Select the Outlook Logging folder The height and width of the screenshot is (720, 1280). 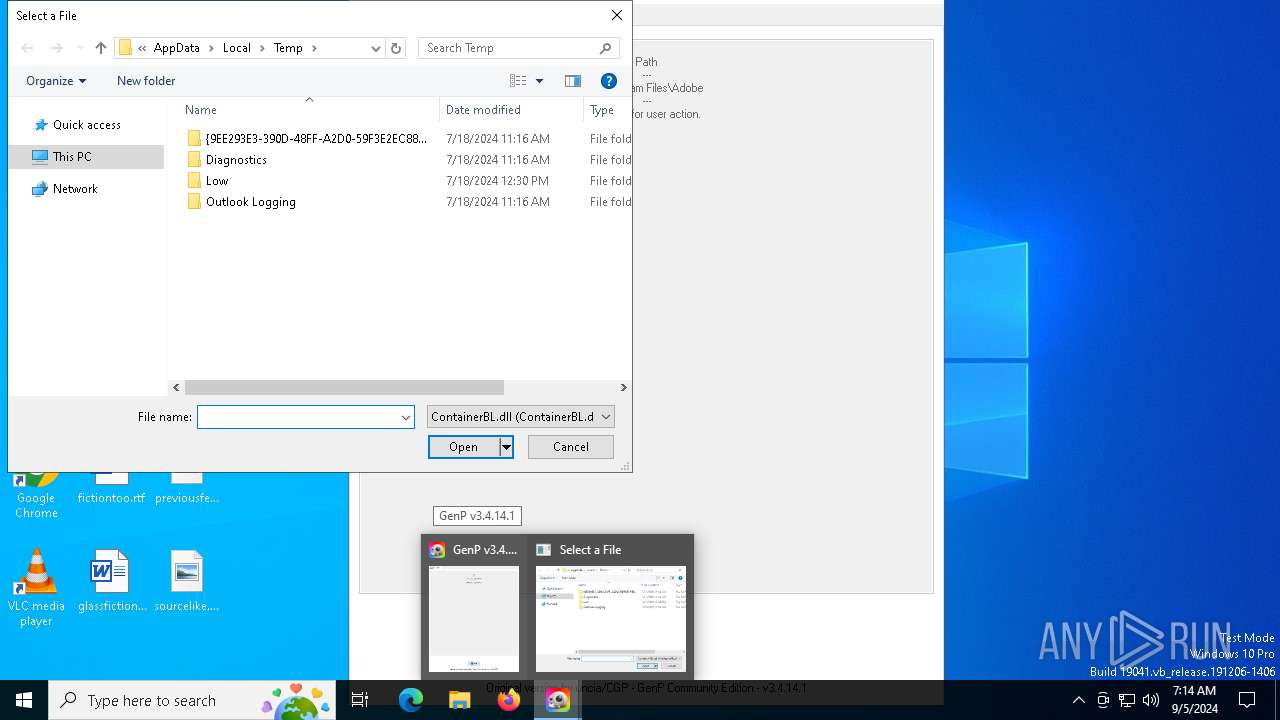click(x=251, y=202)
